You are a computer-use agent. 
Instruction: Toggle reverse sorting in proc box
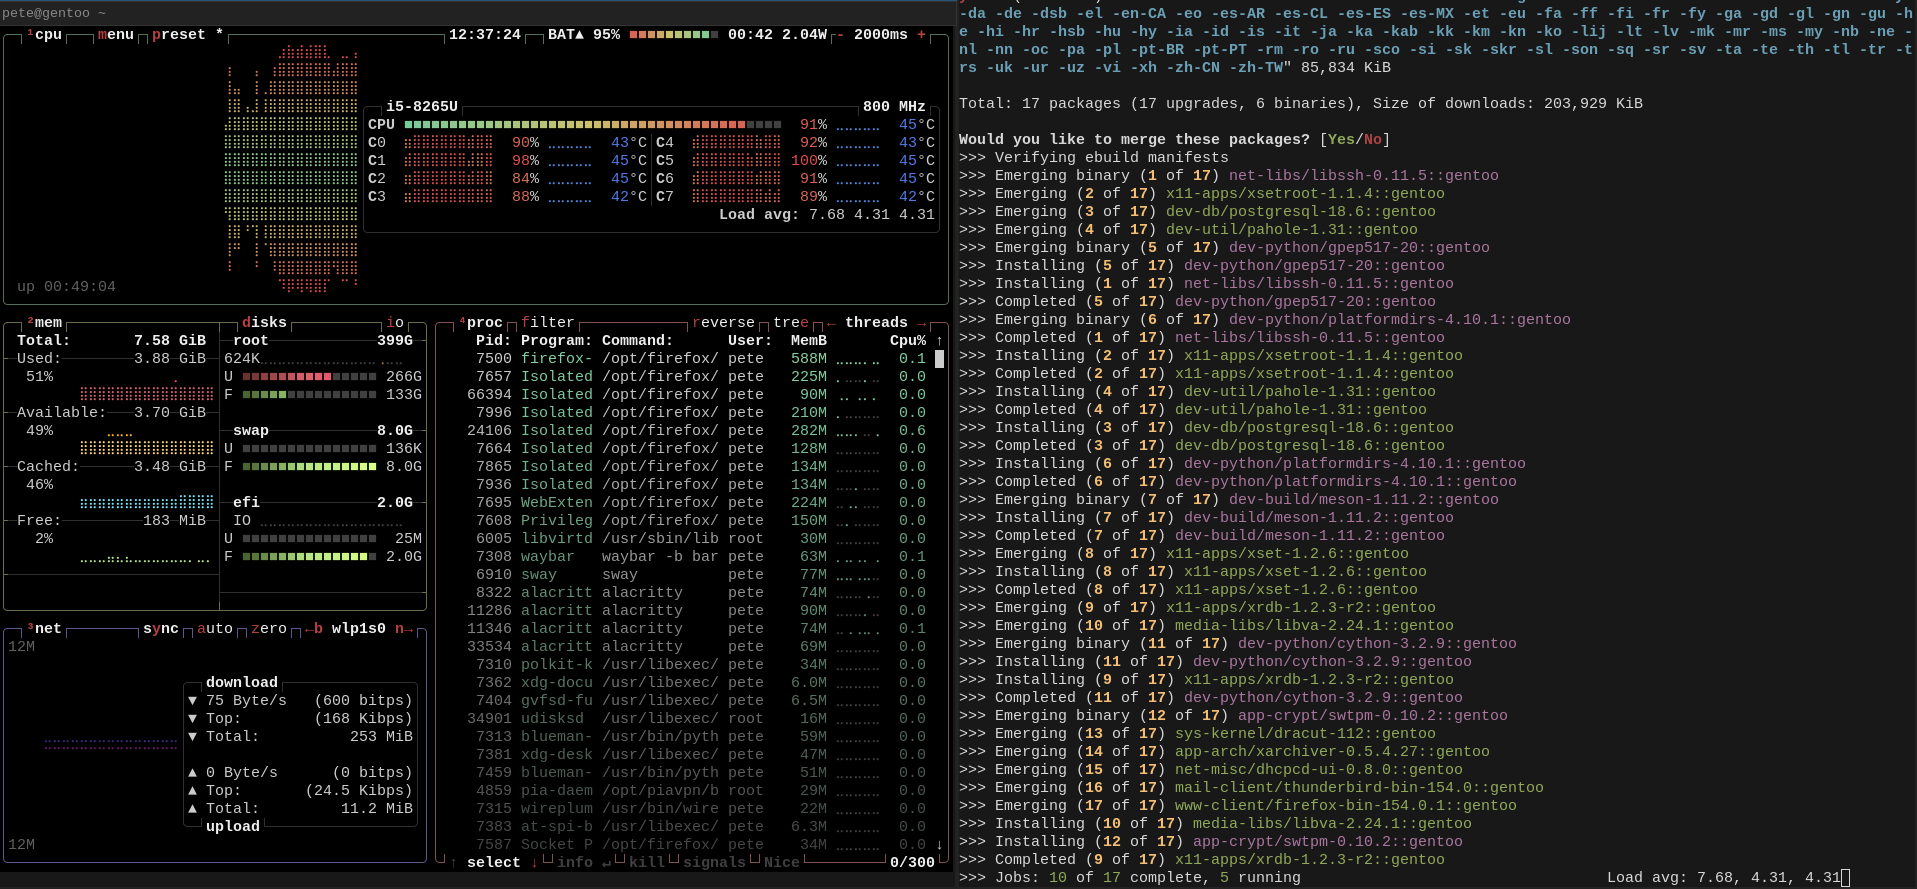click(x=723, y=323)
